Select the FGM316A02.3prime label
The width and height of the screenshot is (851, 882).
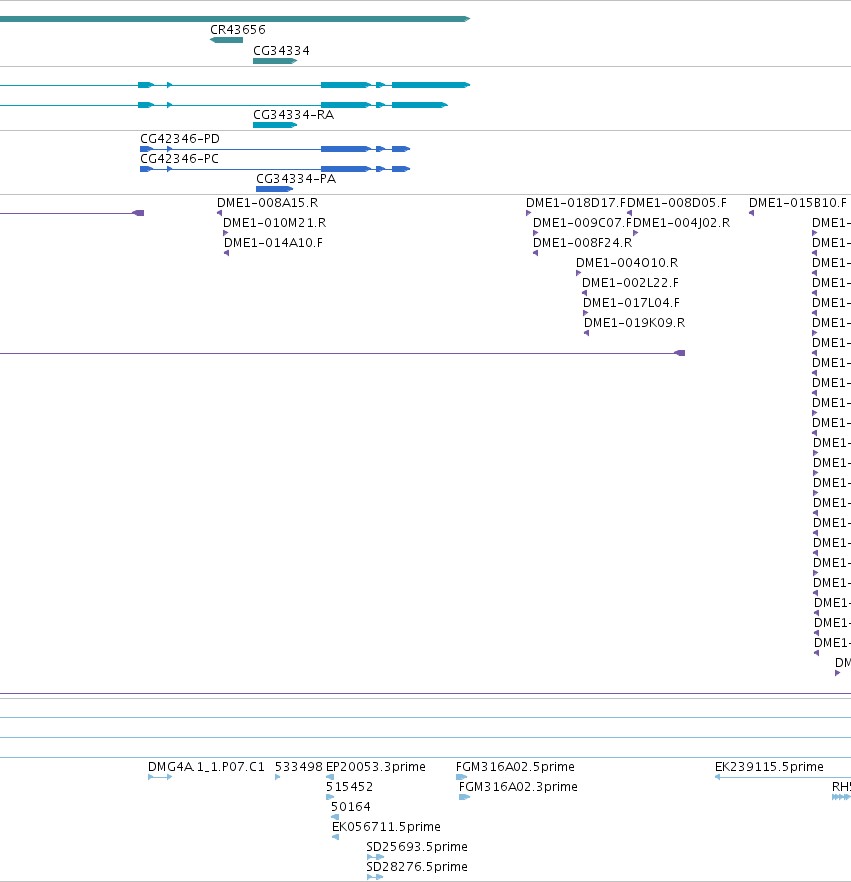point(518,787)
